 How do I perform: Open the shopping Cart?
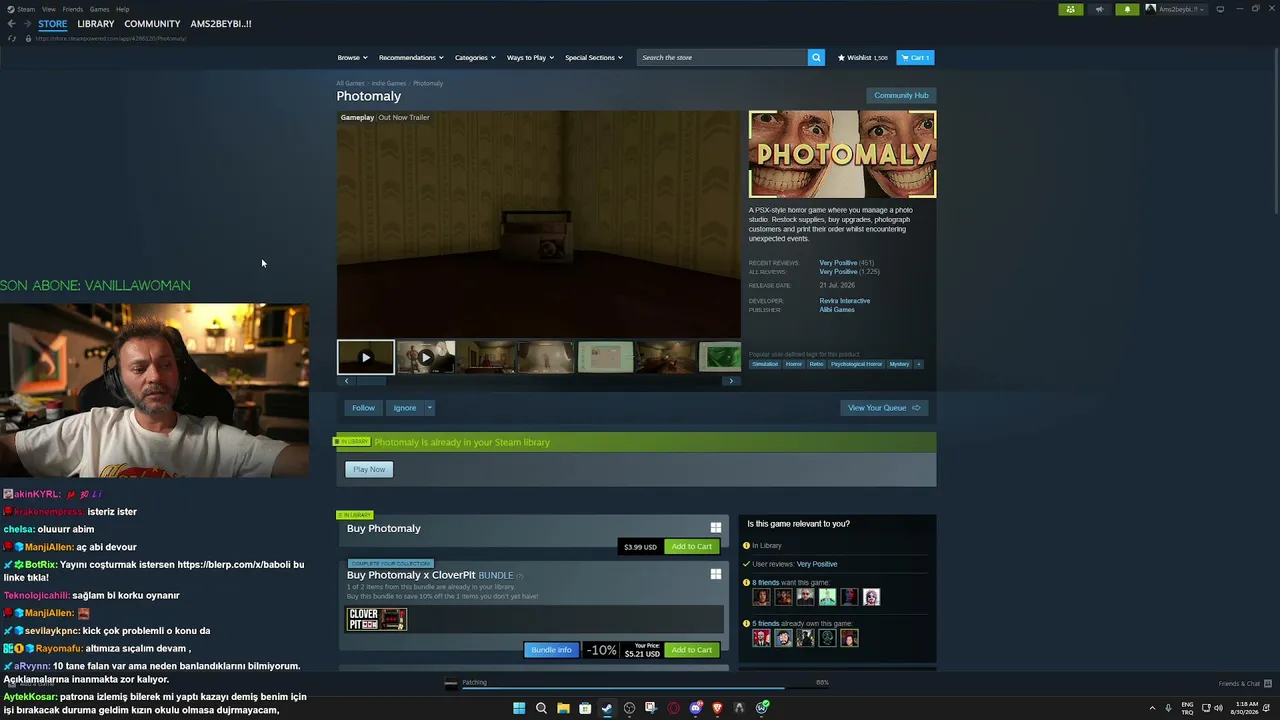[915, 58]
